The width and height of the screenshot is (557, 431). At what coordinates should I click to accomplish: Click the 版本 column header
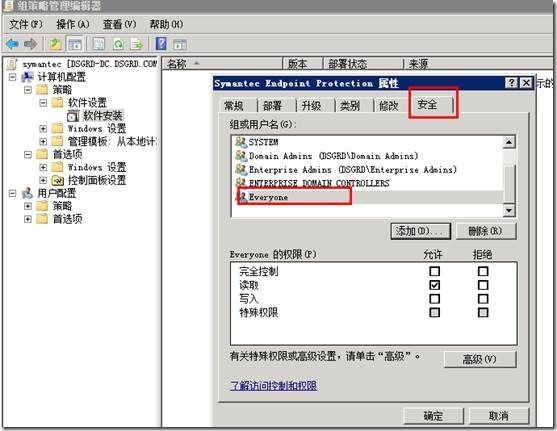(x=302, y=64)
